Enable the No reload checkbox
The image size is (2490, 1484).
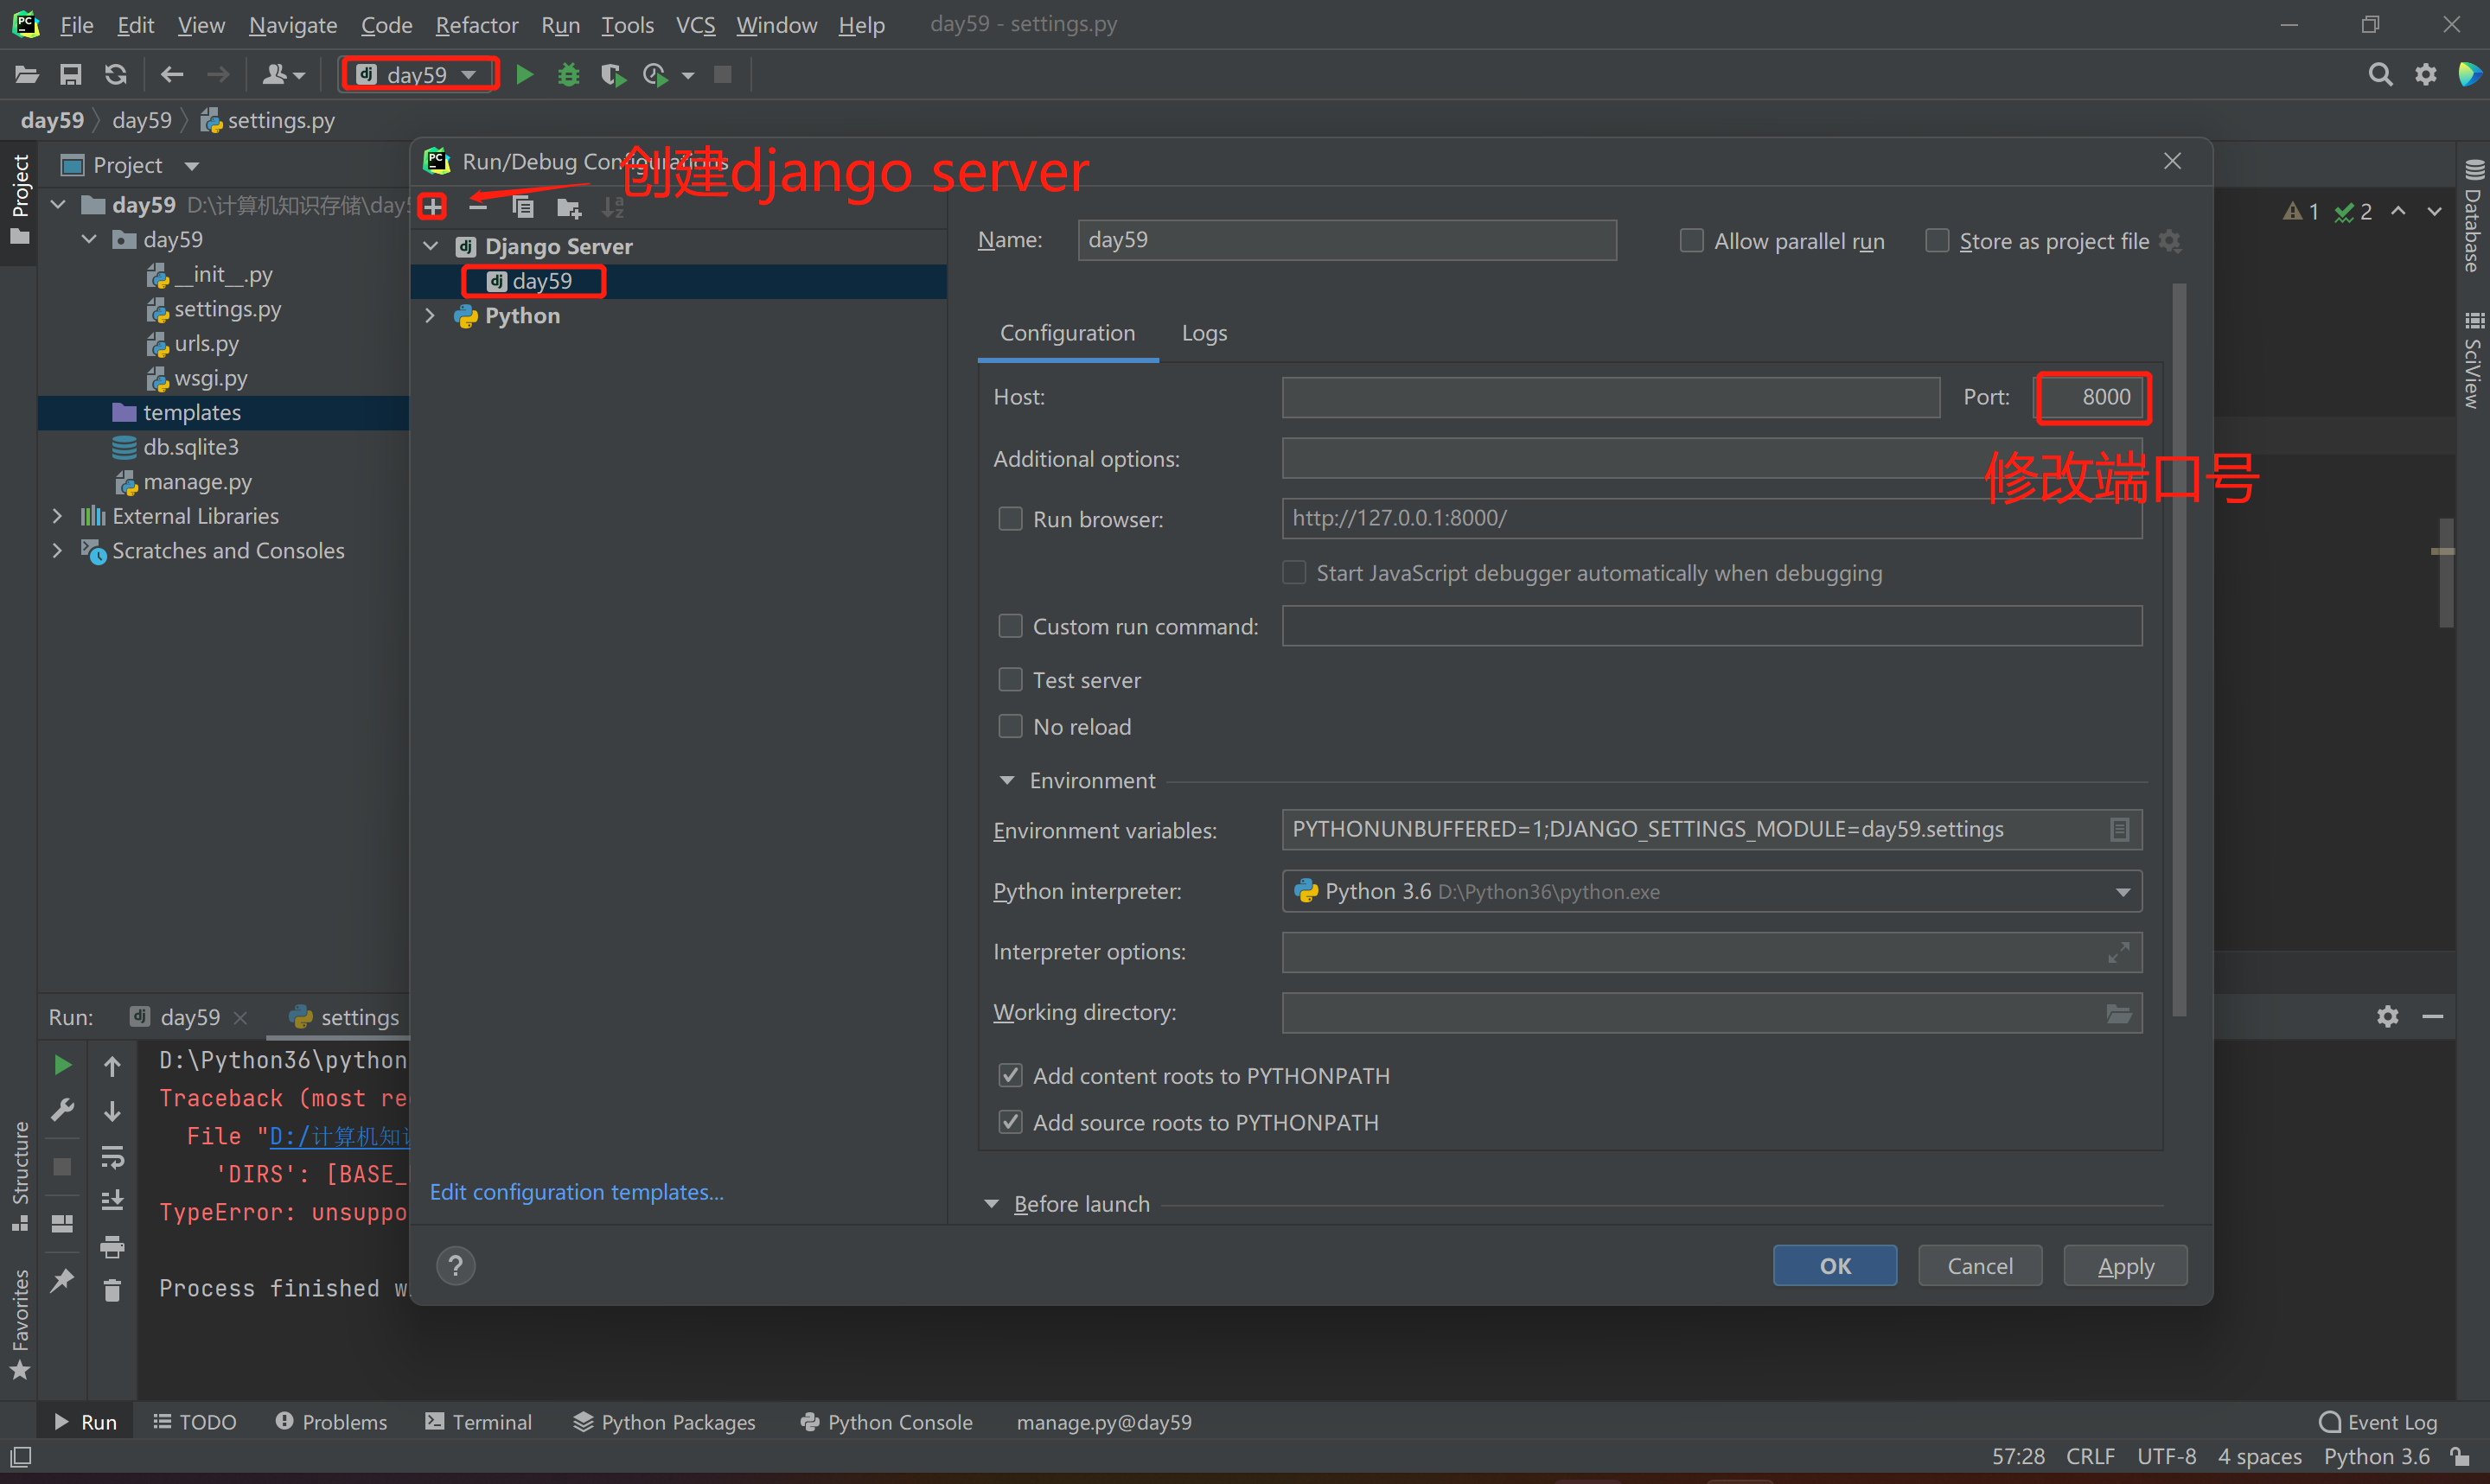coord(1010,727)
